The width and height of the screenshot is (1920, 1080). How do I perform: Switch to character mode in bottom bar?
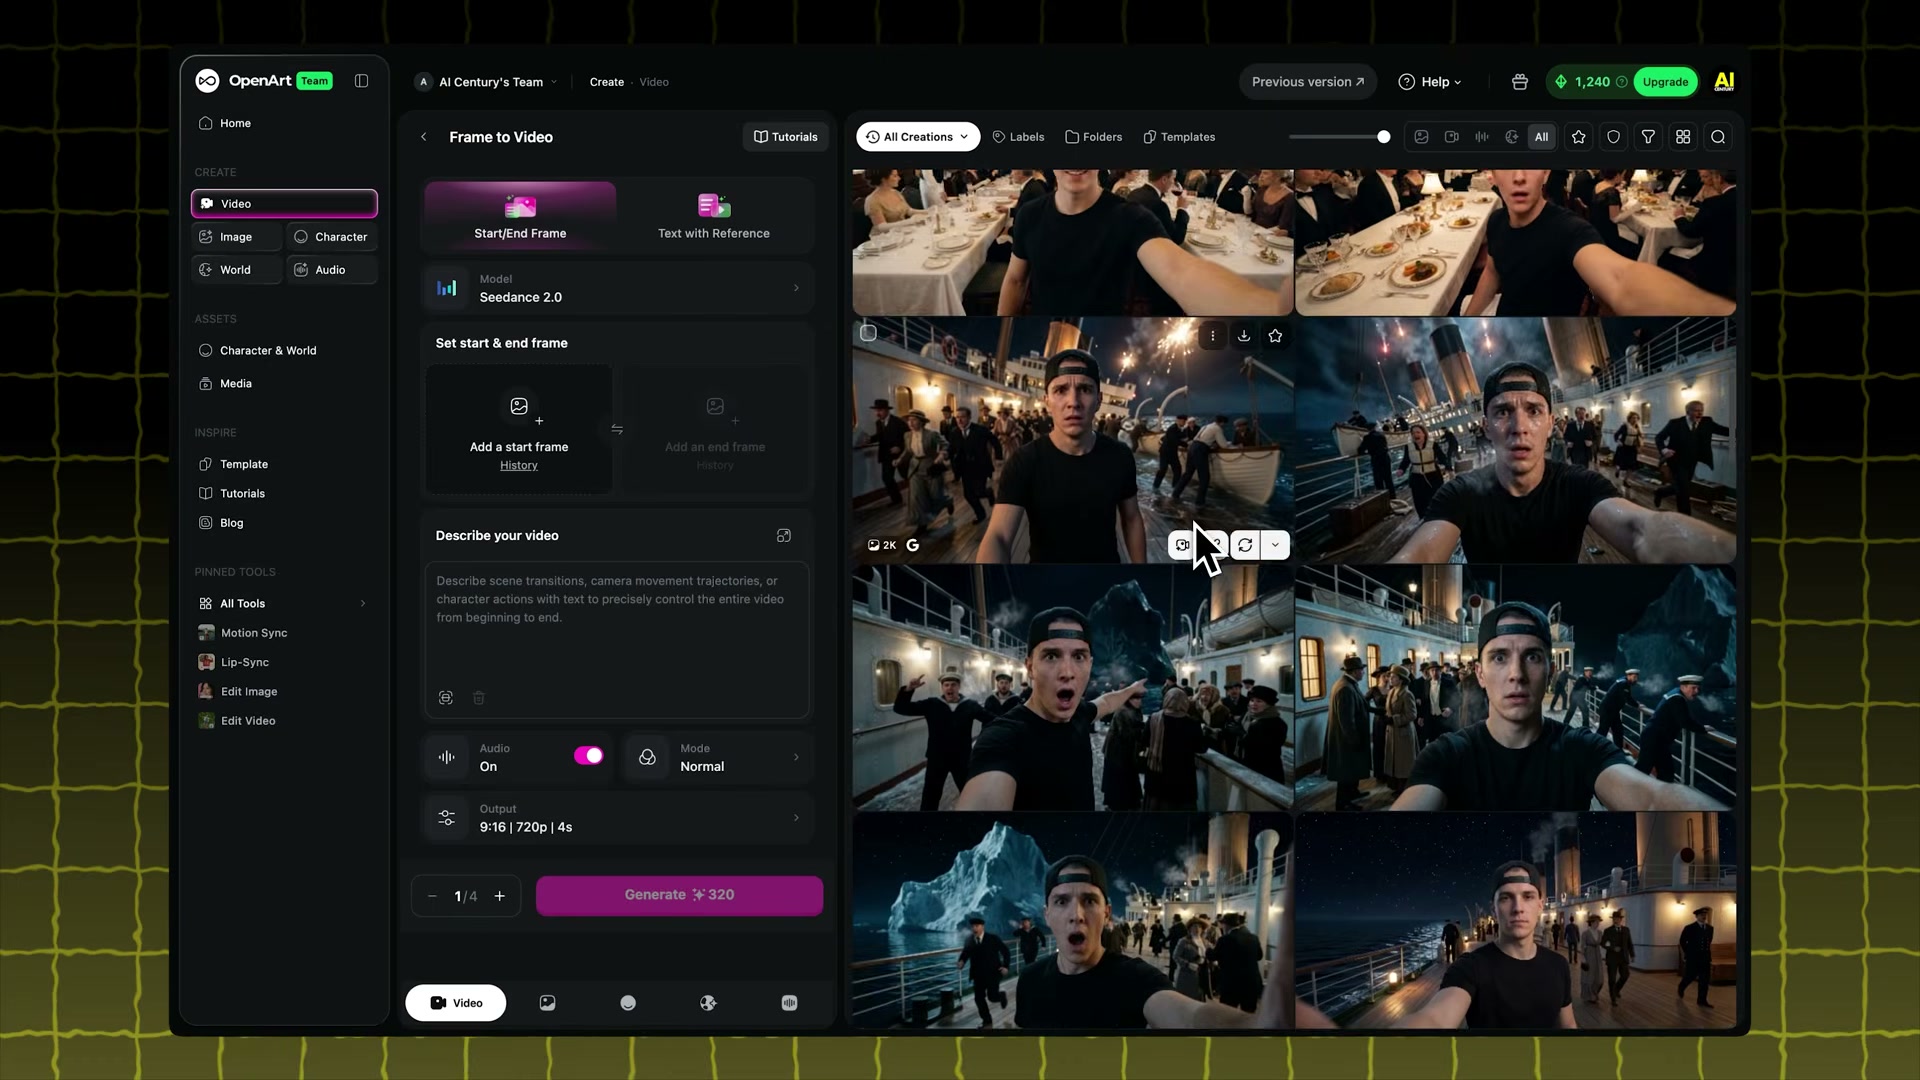click(628, 1003)
